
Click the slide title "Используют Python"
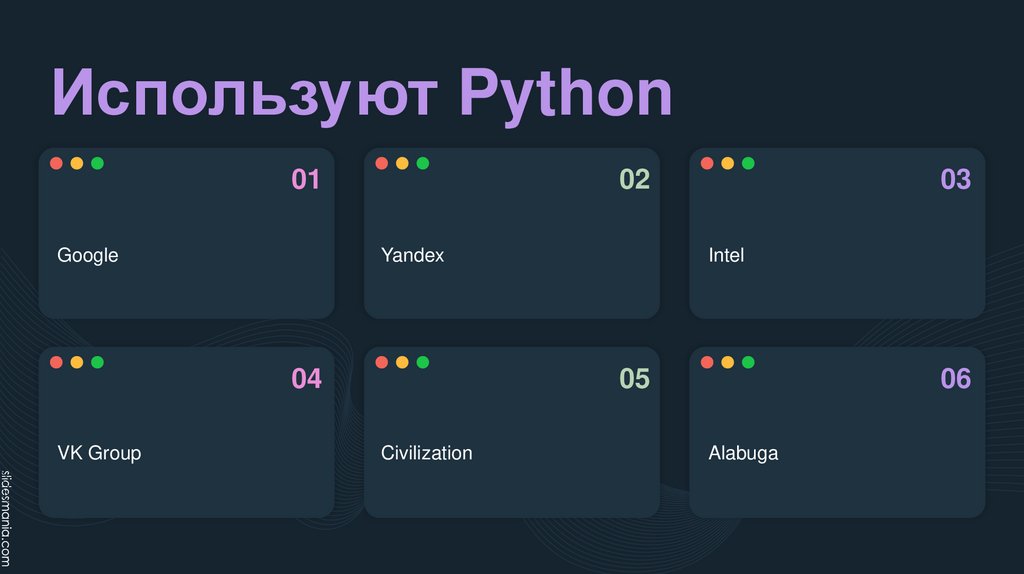(x=362, y=95)
